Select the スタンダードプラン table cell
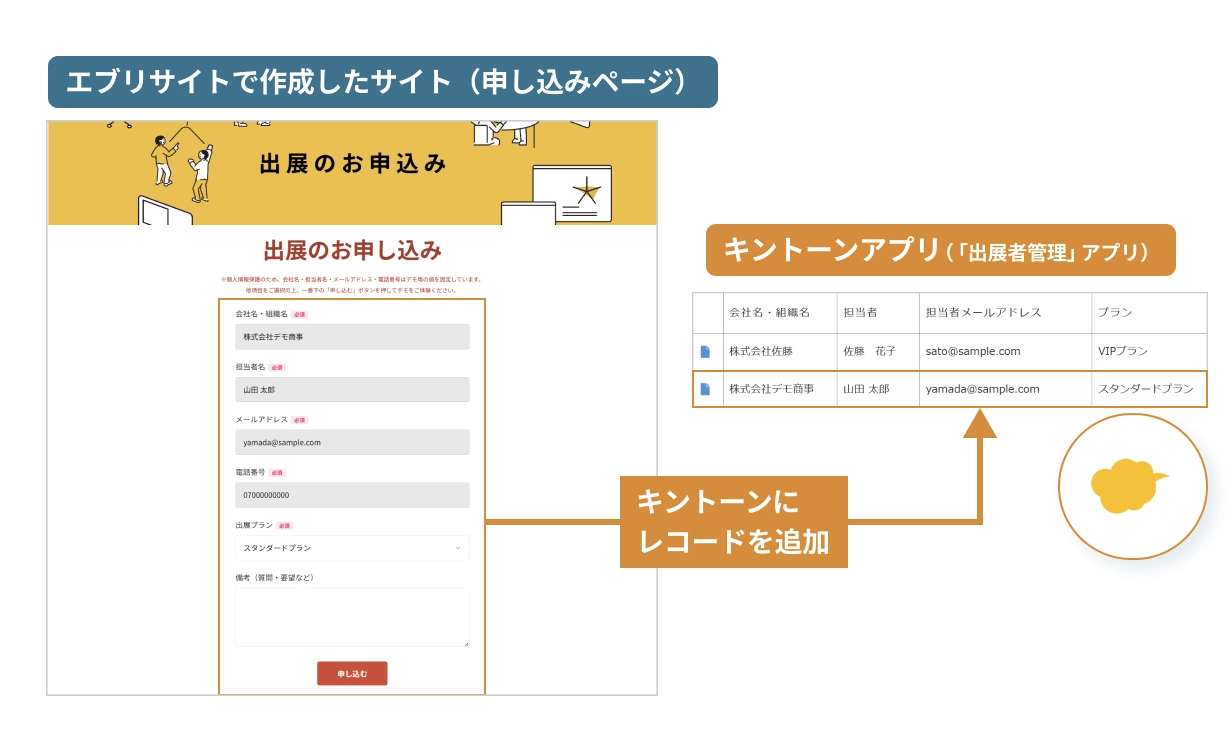 click(1149, 389)
